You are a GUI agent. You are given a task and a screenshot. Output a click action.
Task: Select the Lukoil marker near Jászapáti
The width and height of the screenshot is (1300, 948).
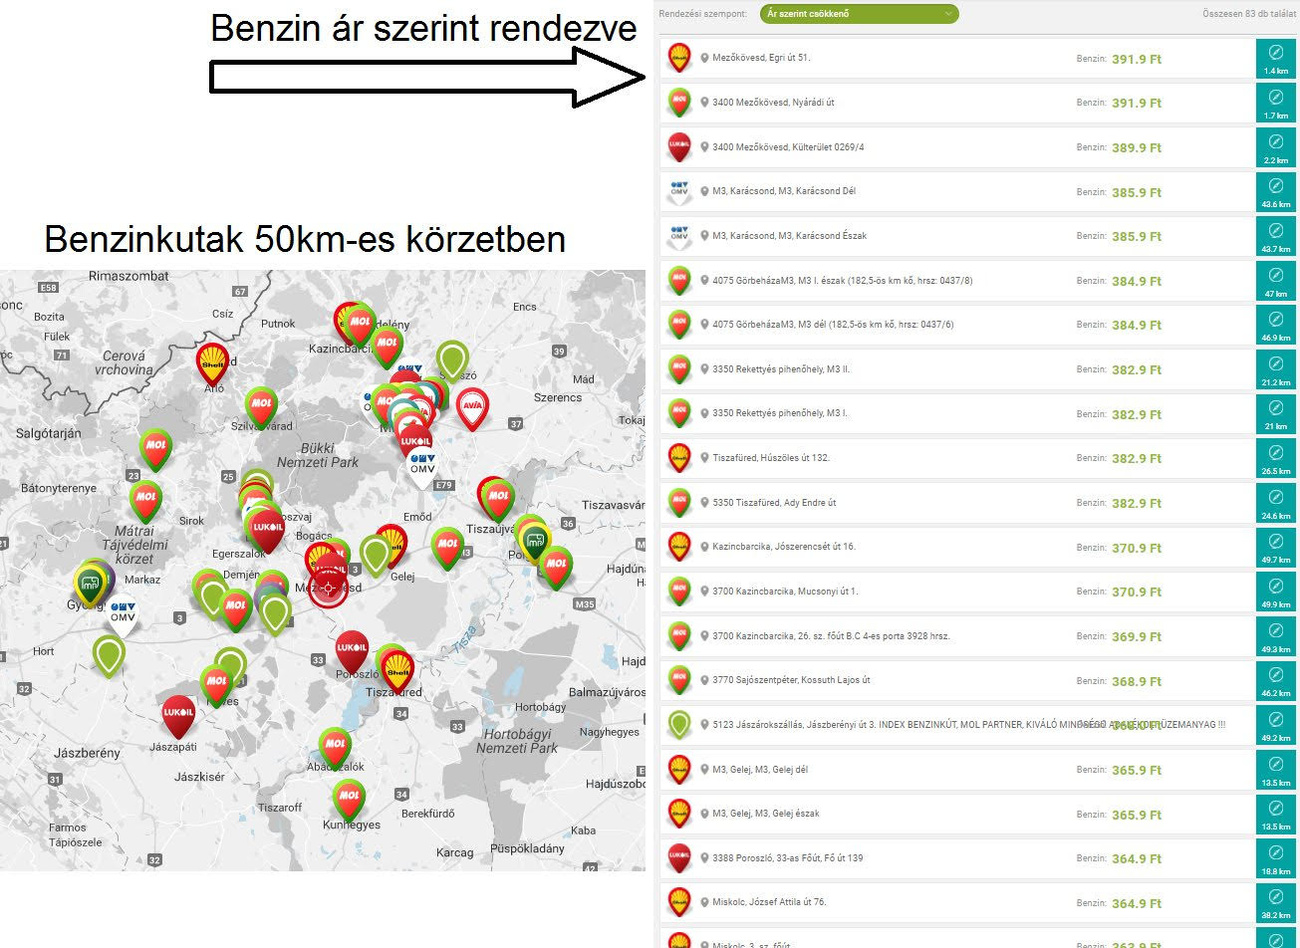coord(178,713)
